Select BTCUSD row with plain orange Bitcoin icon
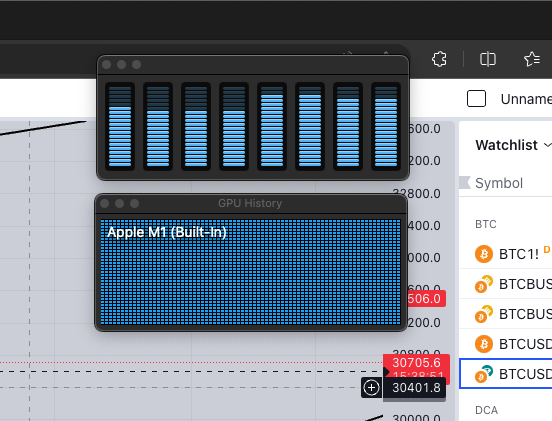 coord(506,344)
